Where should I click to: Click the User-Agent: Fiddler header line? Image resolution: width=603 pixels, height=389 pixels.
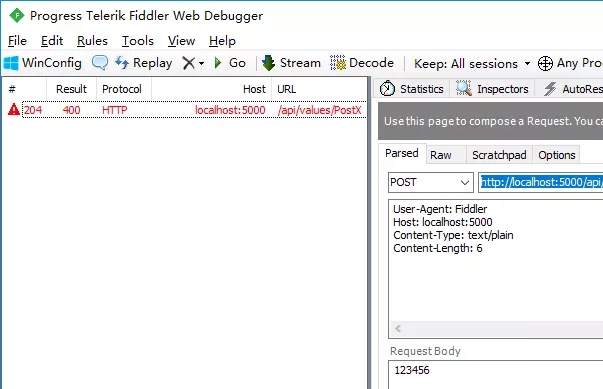(440, 209)
